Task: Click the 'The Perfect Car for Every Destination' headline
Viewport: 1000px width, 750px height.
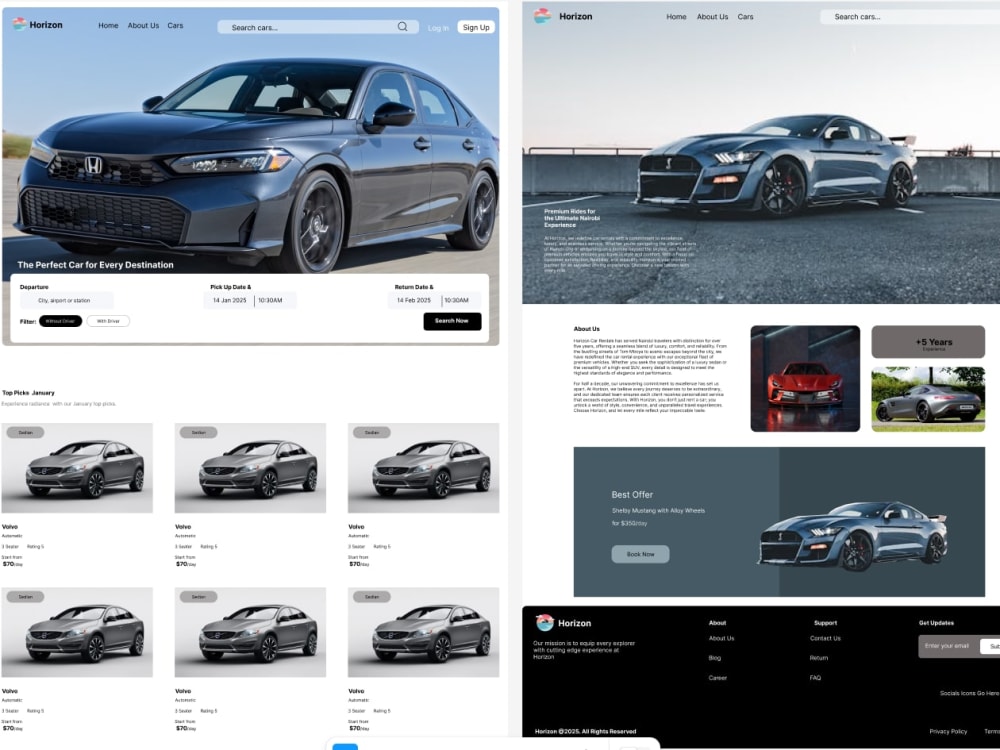Action: [x=96, y=265]
